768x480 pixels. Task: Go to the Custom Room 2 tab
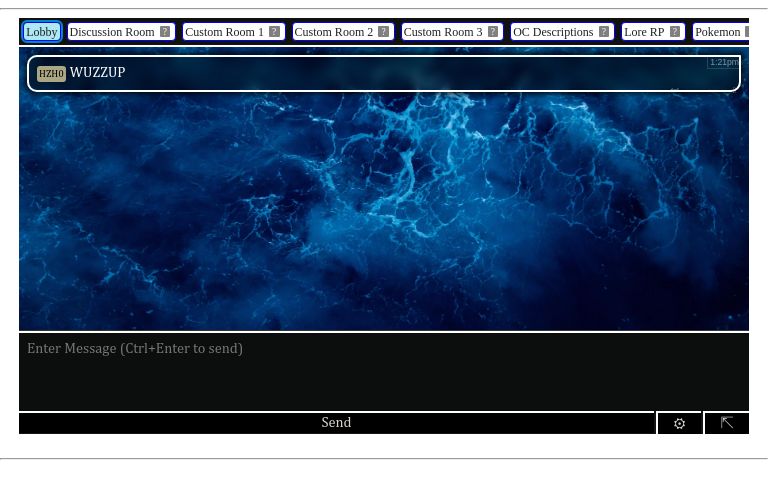click(333, 32)
